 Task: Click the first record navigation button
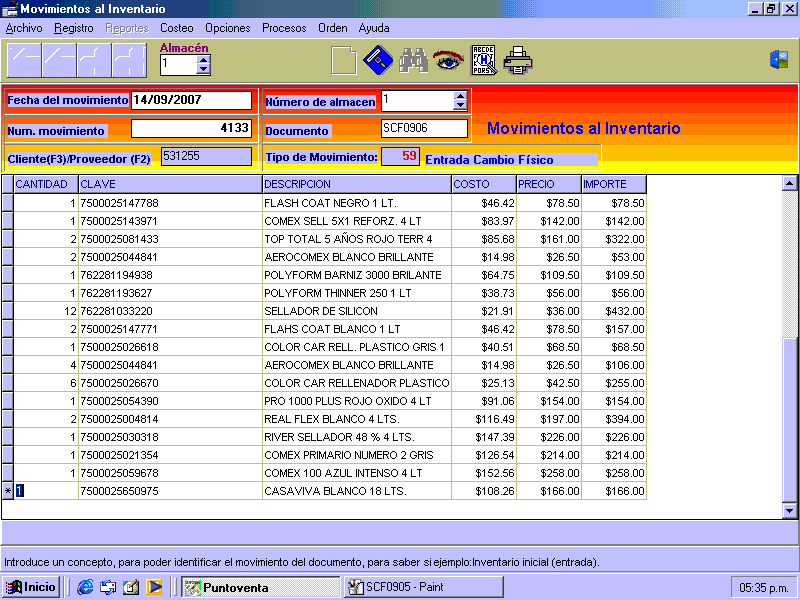[24, 61]
